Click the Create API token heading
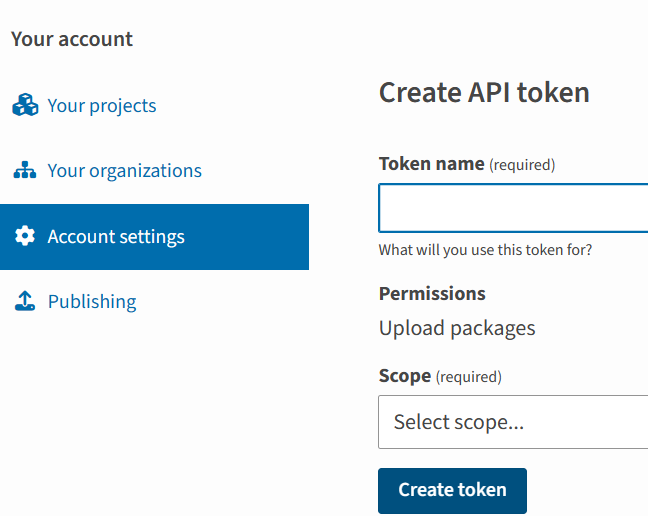 click(484, 92)
